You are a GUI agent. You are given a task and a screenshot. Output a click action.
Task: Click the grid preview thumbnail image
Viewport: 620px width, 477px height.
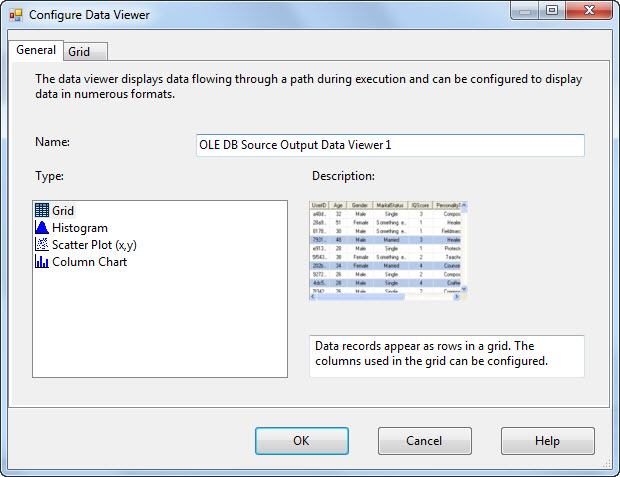coord(388,251)
